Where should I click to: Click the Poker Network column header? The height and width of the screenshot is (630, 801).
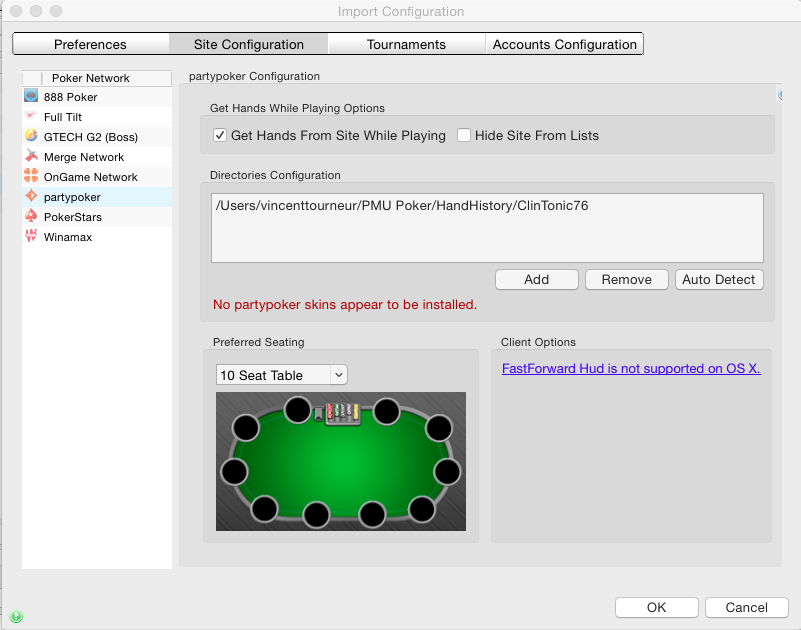106,78
